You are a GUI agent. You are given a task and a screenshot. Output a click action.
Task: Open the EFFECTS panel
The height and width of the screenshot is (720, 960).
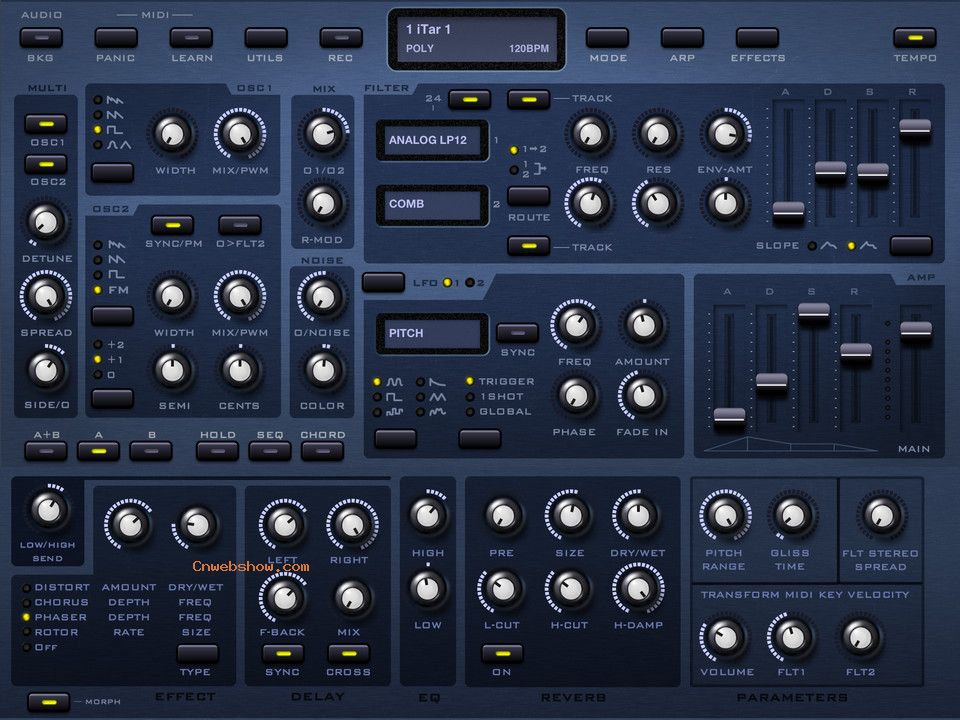[x=757, y=38]
